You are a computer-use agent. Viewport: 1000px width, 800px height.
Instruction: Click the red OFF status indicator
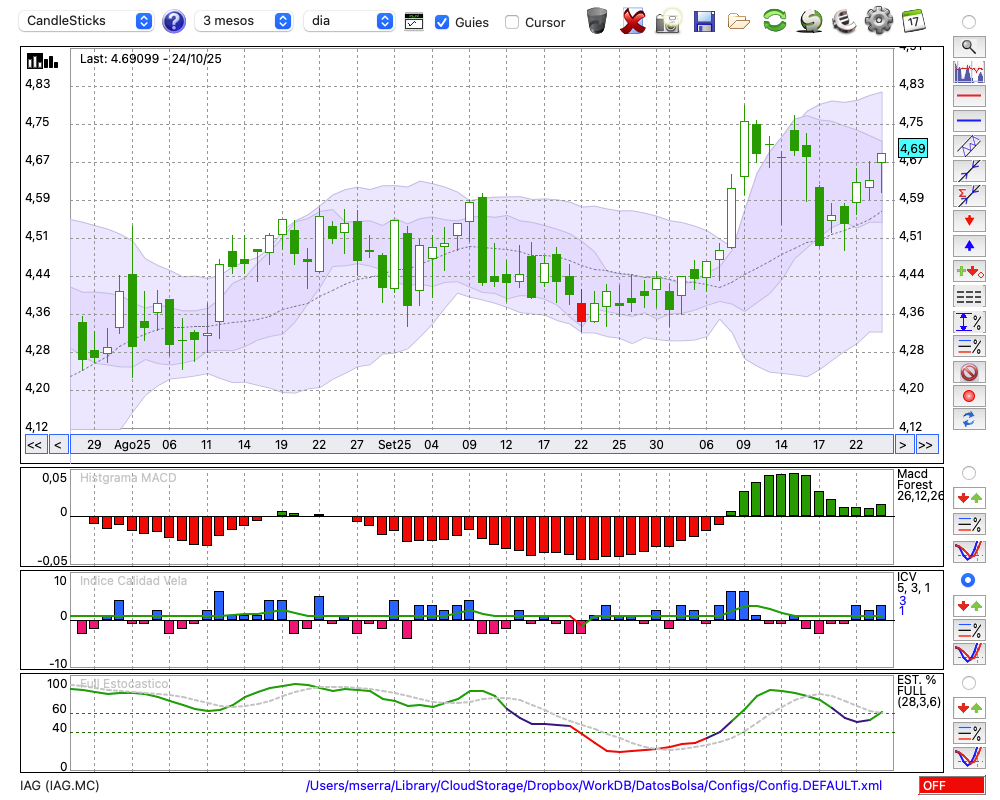951,786
